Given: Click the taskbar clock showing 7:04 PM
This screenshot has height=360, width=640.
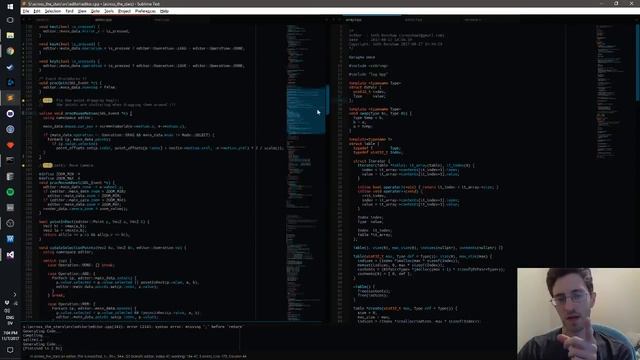Looking at the screenshot, I should click(x=10, y=336).
